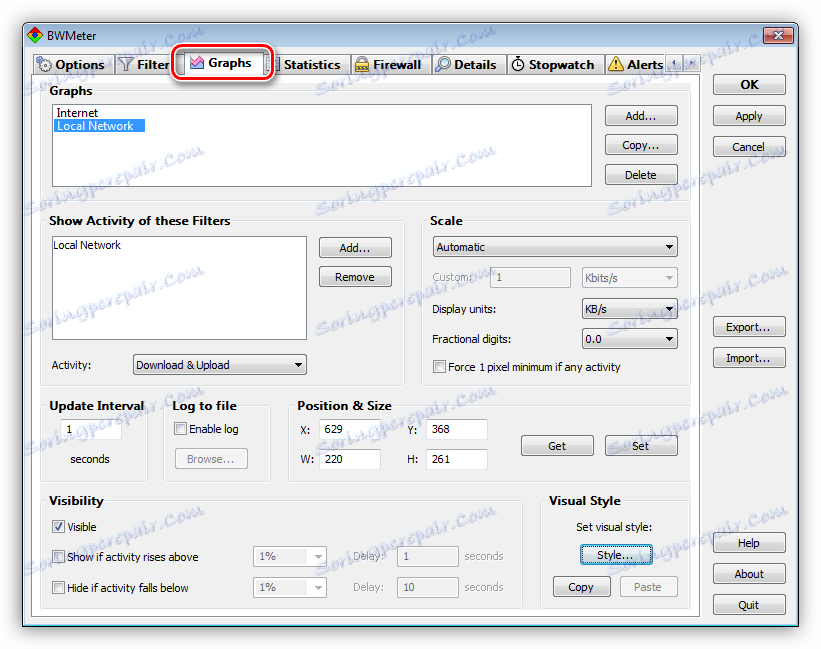Viewport: 821px width, 649px height.
Task: Quit BWMeter with the Quit button
Action: (x=749, y=605)
